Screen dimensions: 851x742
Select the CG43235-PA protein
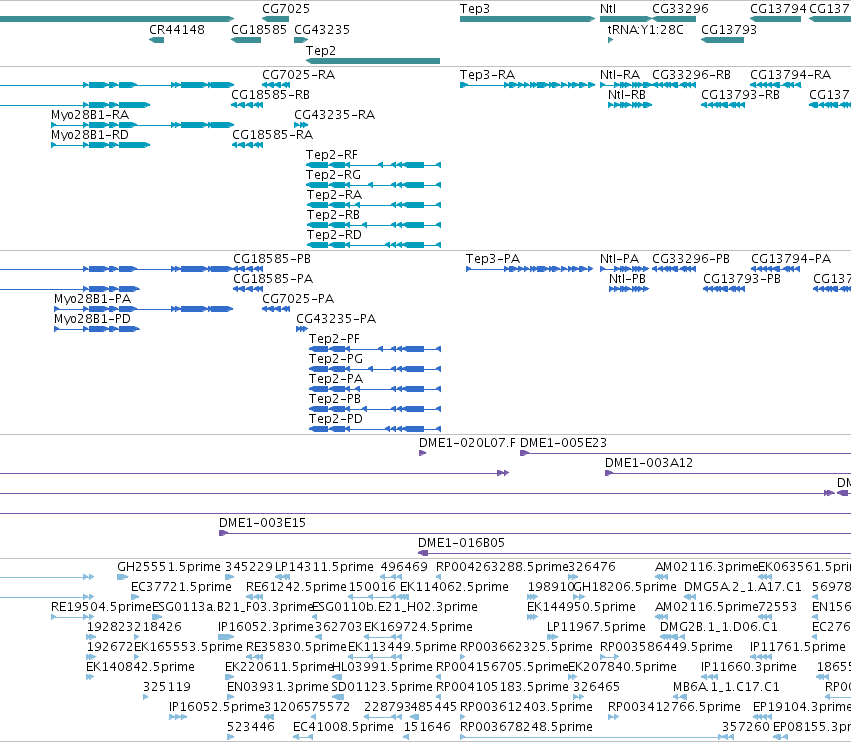pos(302,329)
